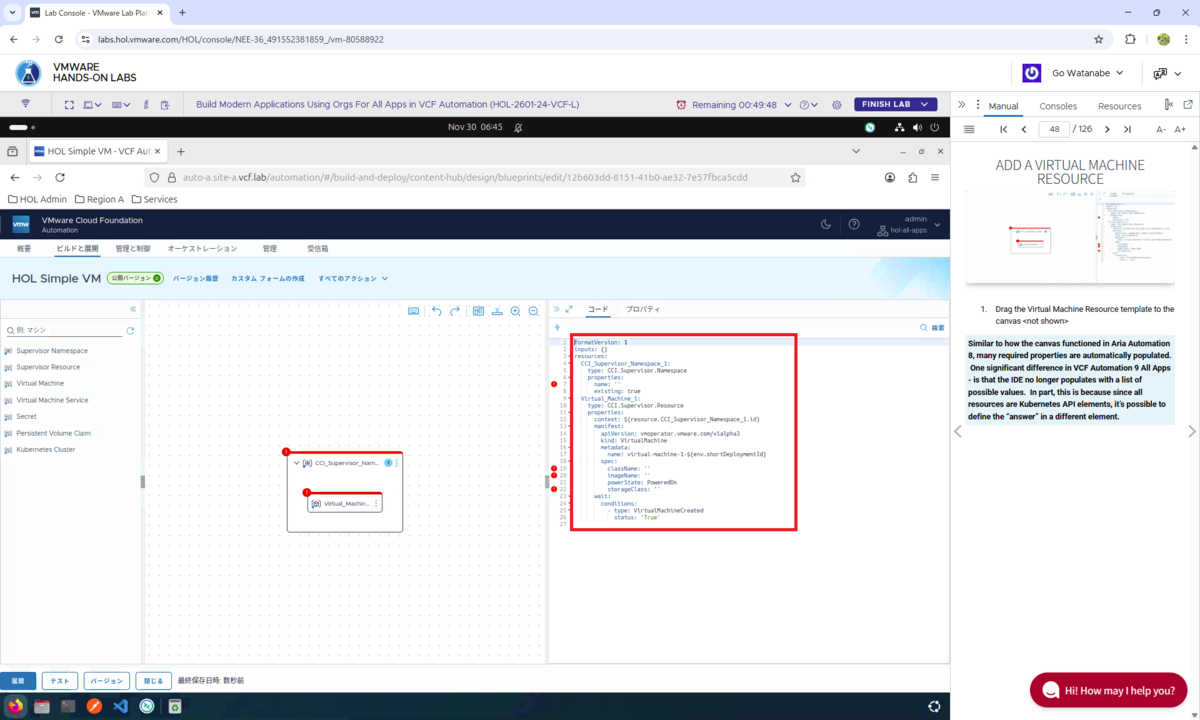Open the lab settings gear icon
This screenshot has width=1200, height=720.
tap(837, 104)
